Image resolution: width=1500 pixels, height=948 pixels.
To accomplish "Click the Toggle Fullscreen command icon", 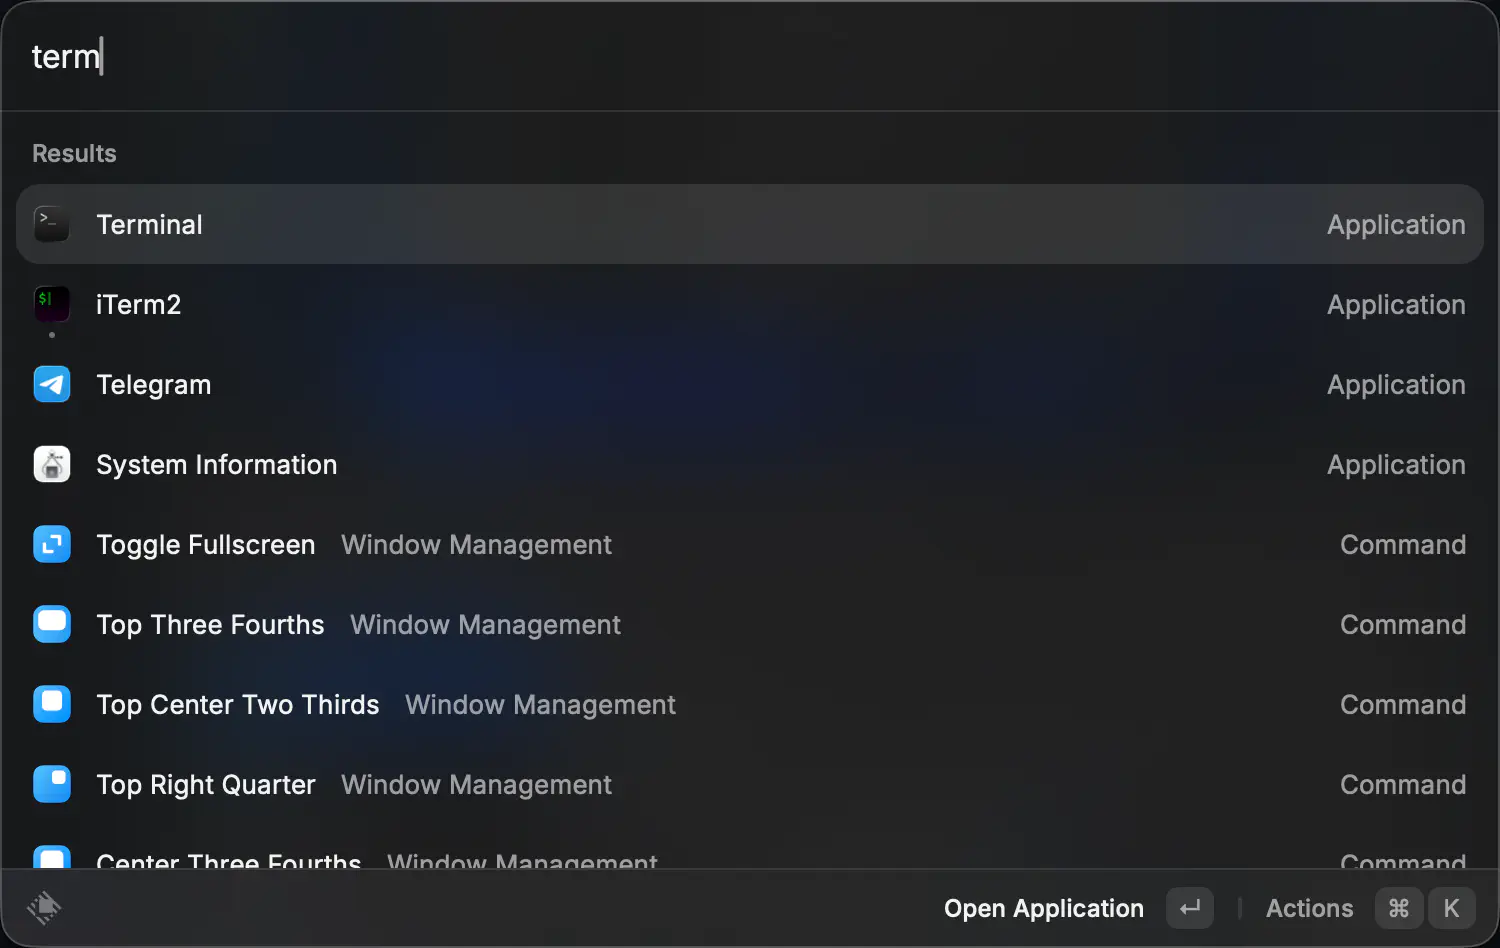I will tap(52, 544).
